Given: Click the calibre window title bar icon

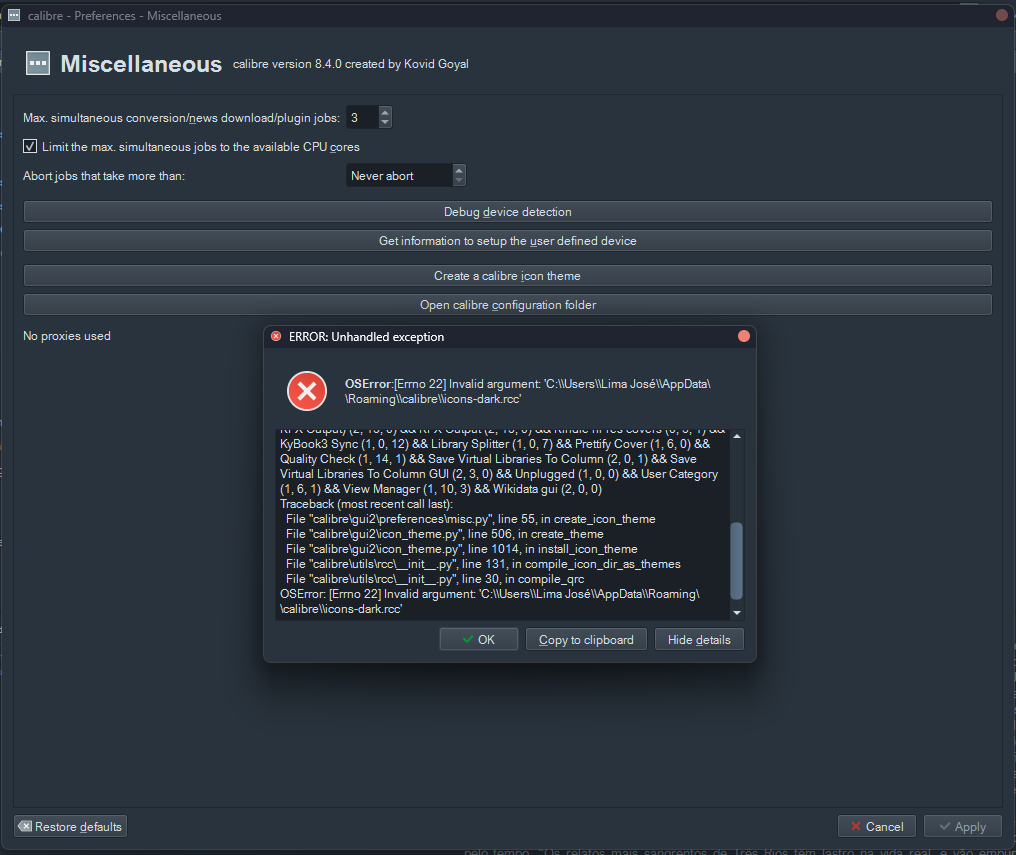Looking at the screenshot, I should click(x=14, y=15).
